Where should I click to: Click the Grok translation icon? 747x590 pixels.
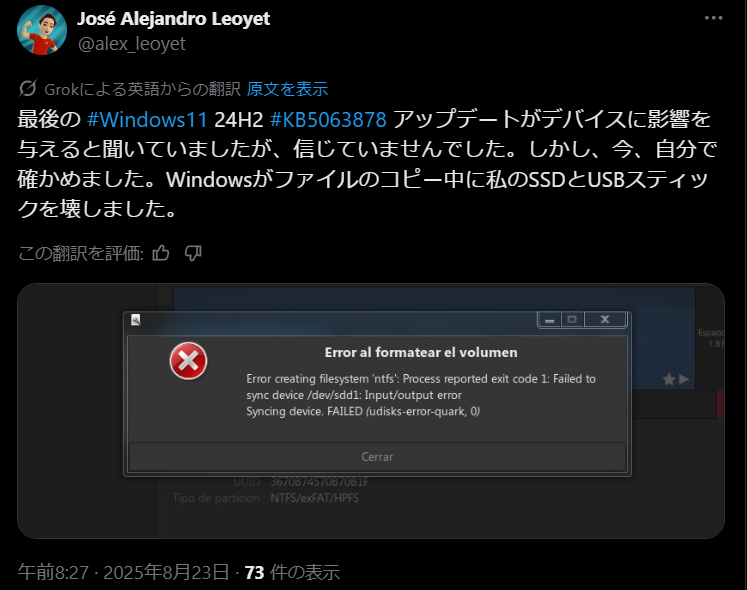point(28,89)
